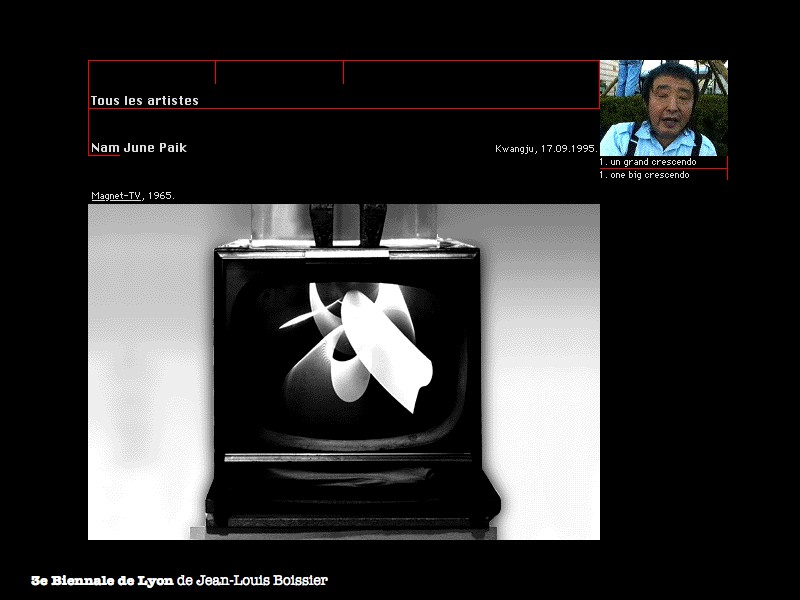Select the caption "1. un grand crescendo"
Viewport: 800px width, 600px height.
pyautogui.click(x=648, y=162)
